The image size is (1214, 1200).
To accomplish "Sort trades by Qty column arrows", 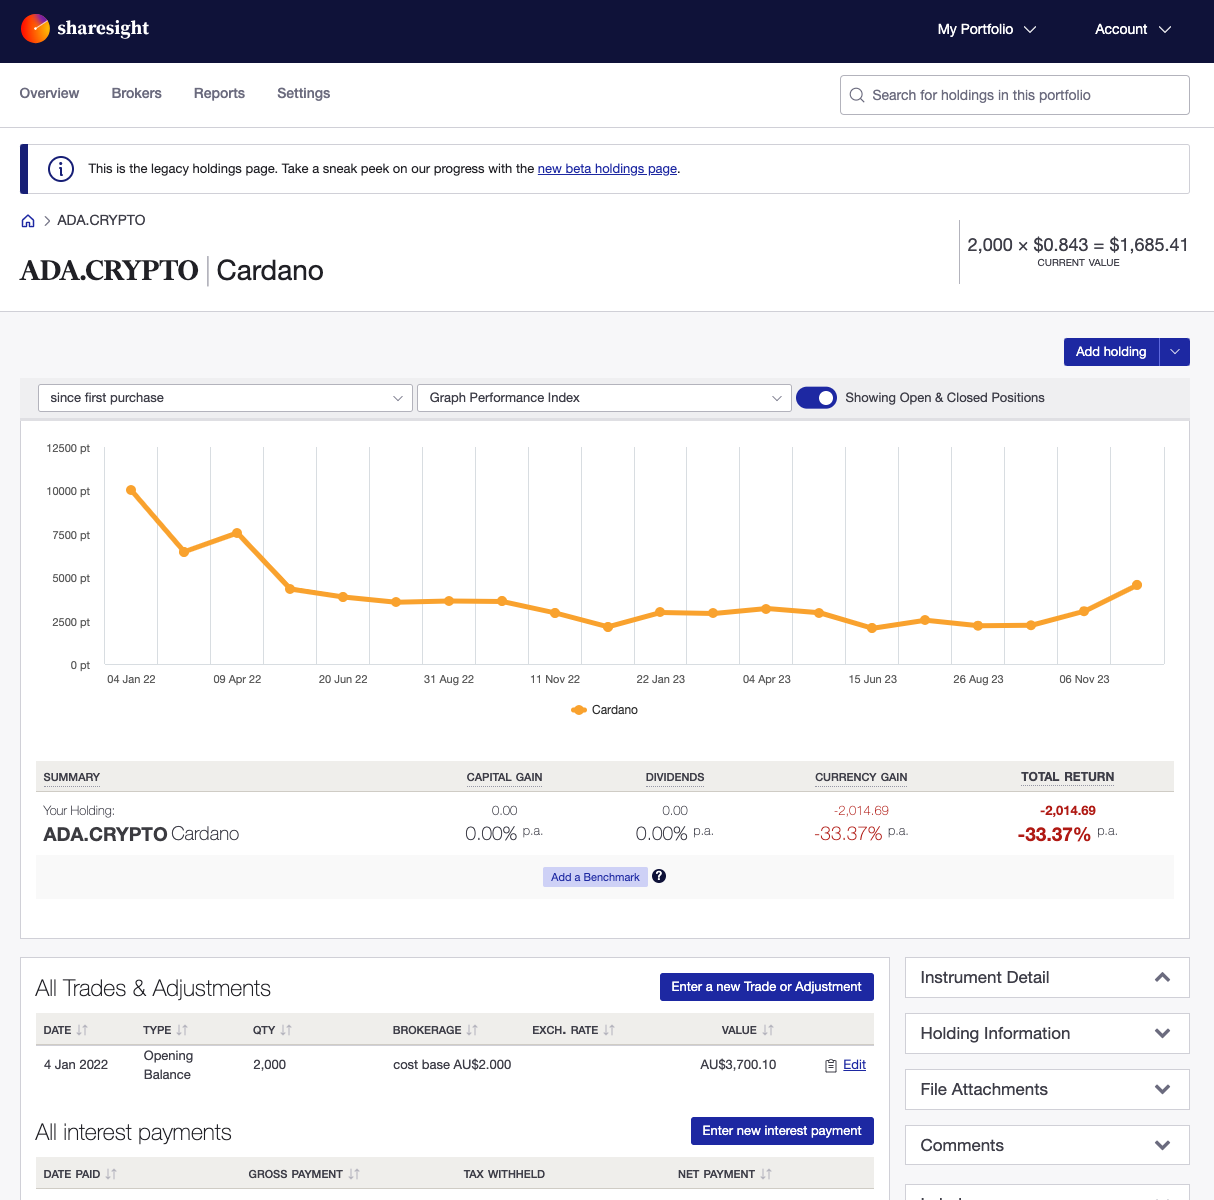I will click(286, 1030).
